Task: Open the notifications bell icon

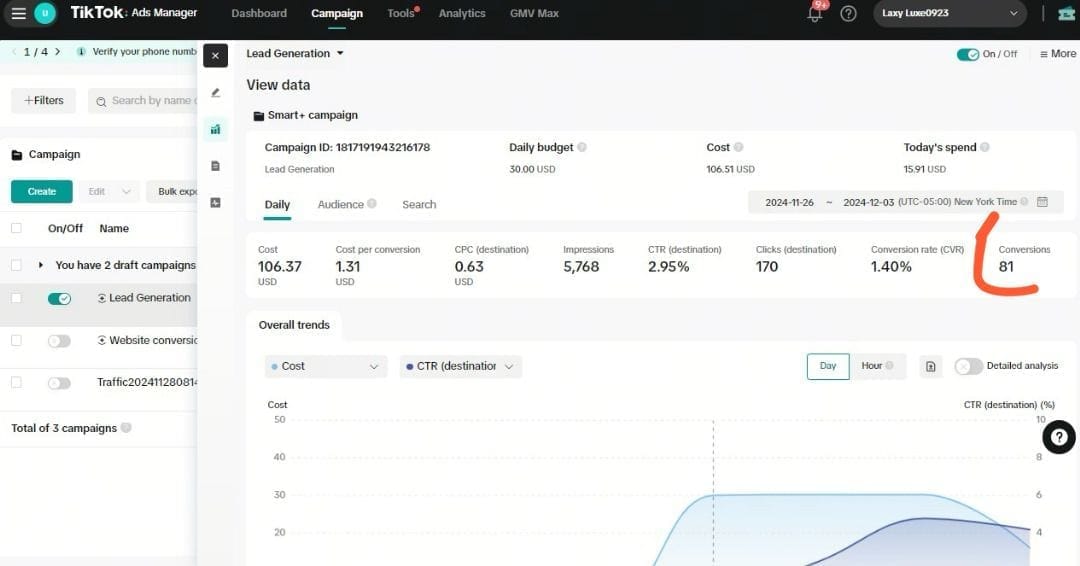Action: click(815, 14)
